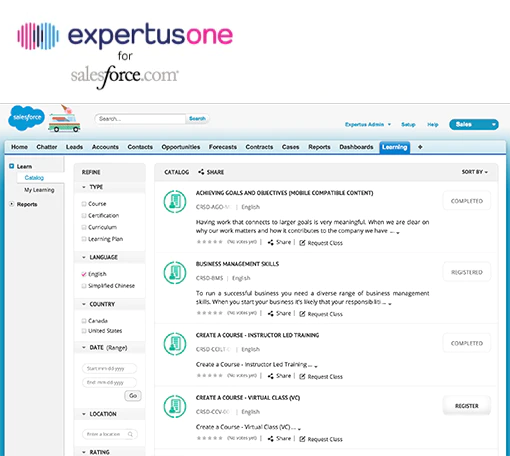Collapse the Language filter section
Screen dimensions: 510x456
84,257
